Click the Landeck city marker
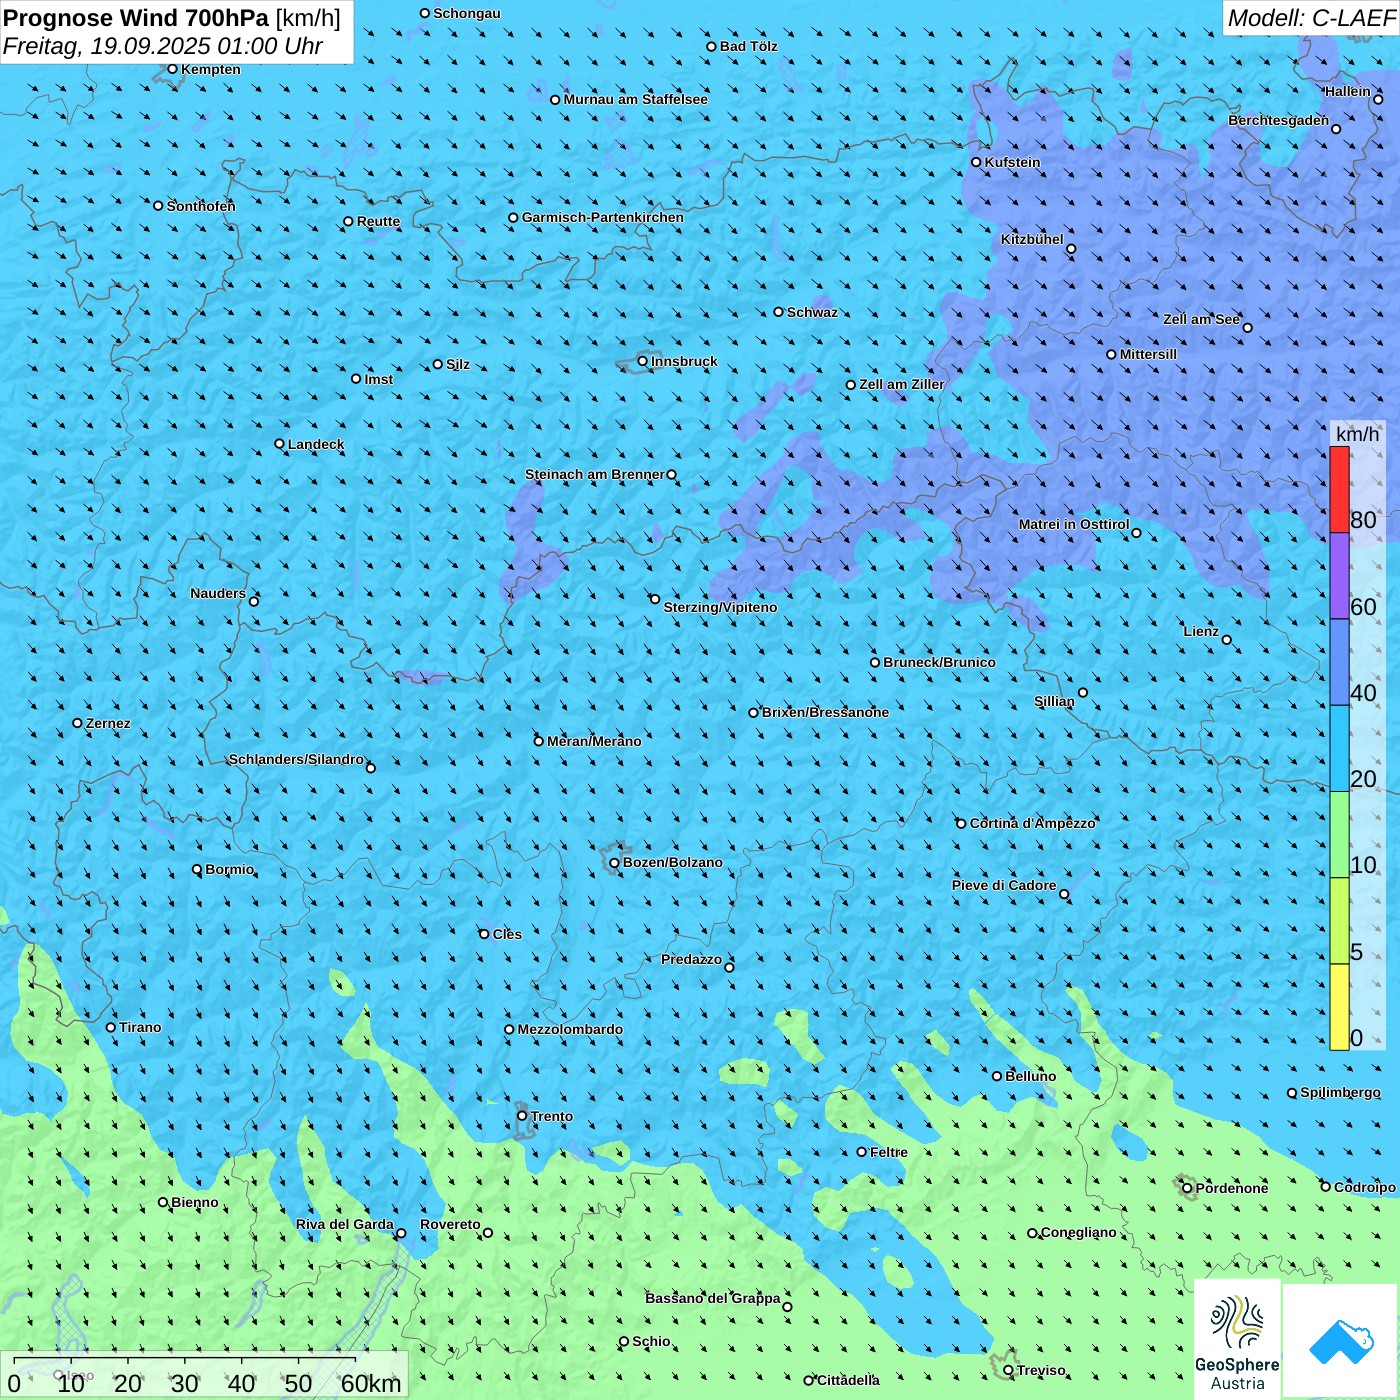The image size is (1400, 1400). pyautogui.click(x=280, y=444)
